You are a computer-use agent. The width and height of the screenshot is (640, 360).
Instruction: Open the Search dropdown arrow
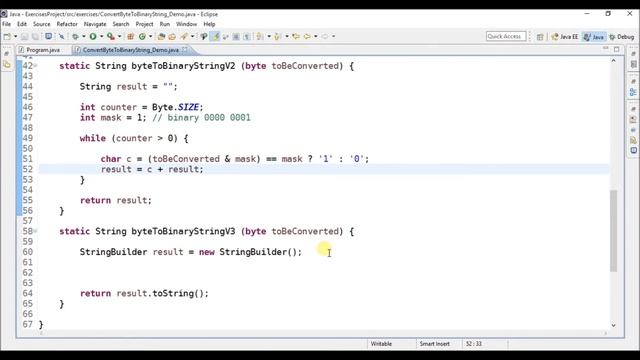(193, 36)
